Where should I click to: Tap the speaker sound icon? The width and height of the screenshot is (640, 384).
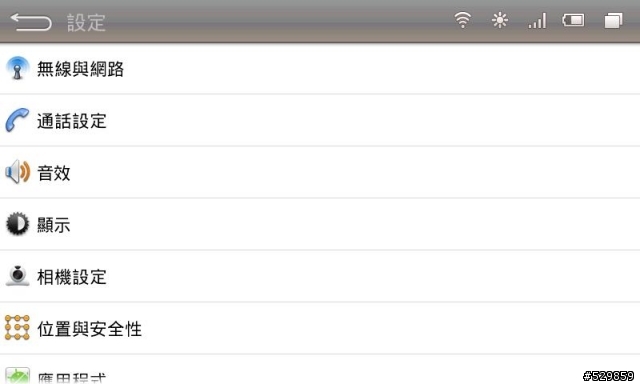coord(18,172)
